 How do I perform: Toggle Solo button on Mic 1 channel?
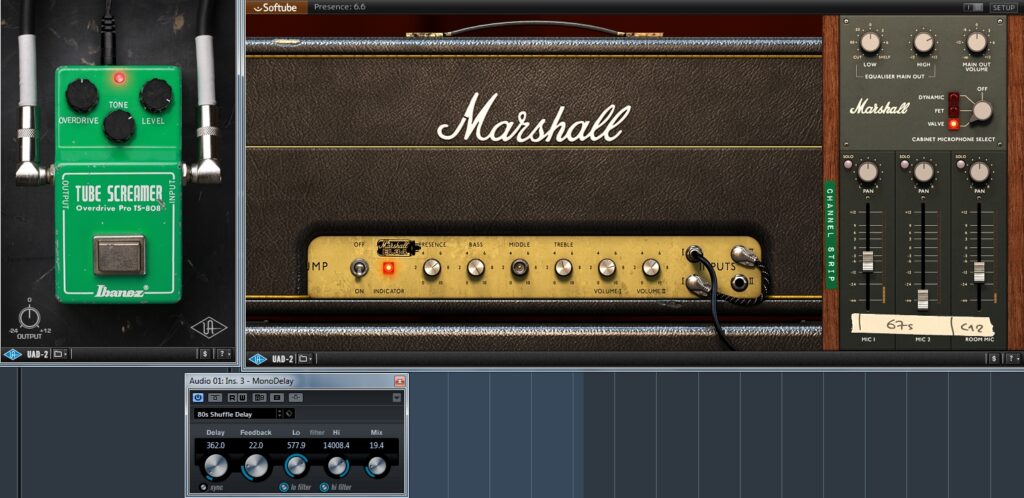coord(848,164)
